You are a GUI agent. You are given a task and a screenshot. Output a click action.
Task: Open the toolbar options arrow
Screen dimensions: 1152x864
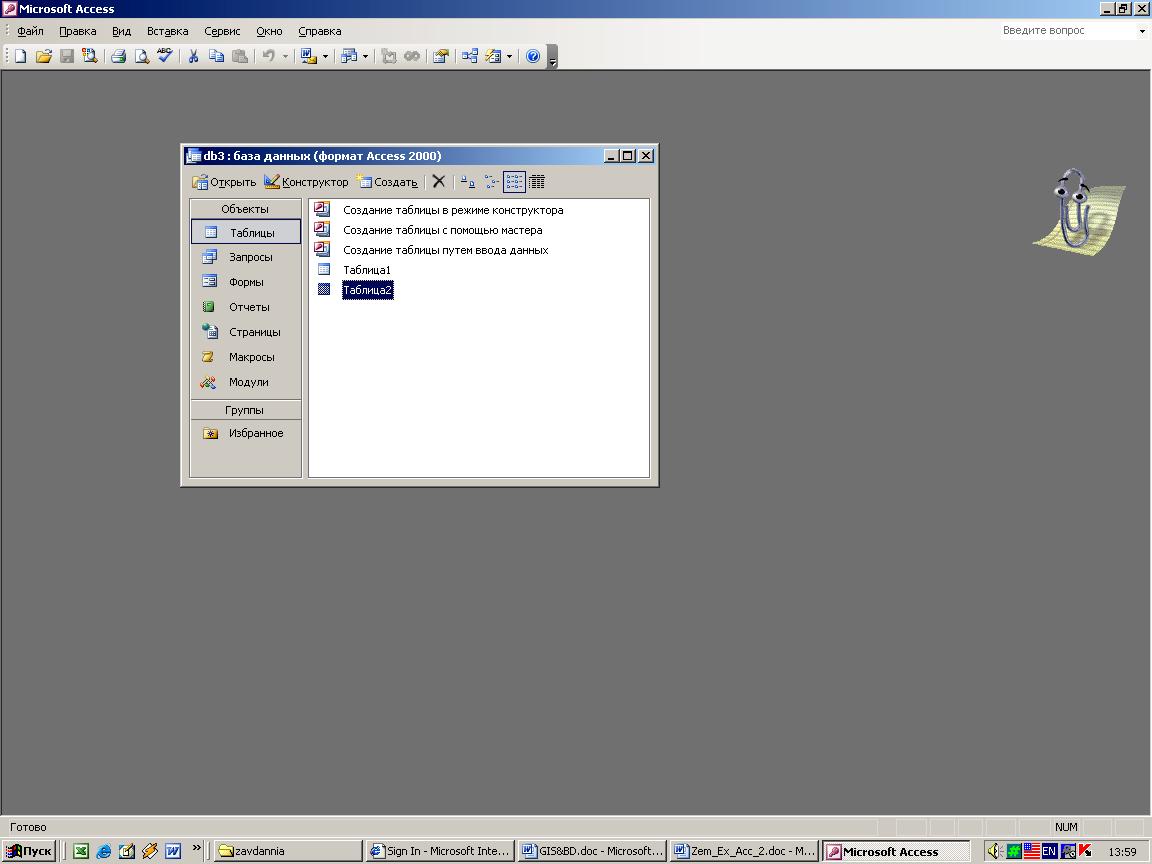point(553,57)
